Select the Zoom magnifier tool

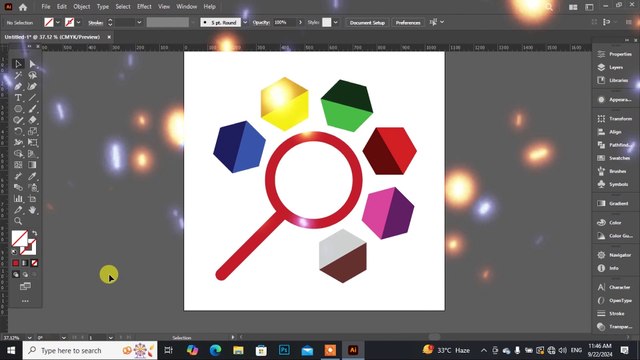tap(18, 221)
